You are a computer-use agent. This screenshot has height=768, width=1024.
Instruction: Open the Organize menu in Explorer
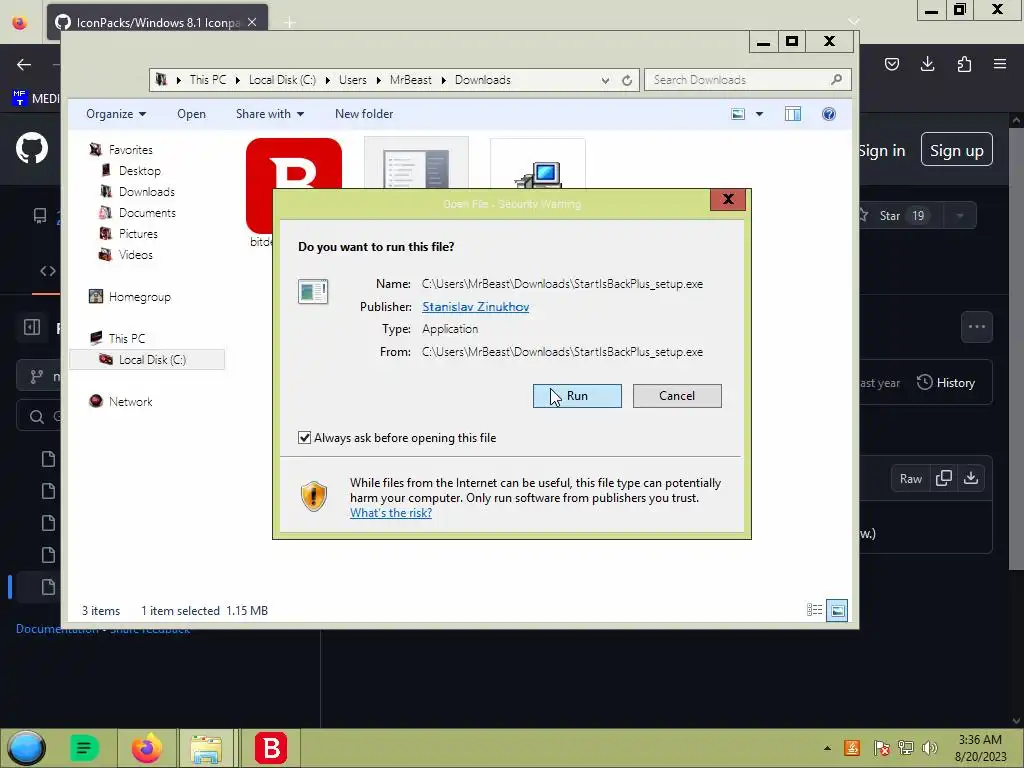116,114
